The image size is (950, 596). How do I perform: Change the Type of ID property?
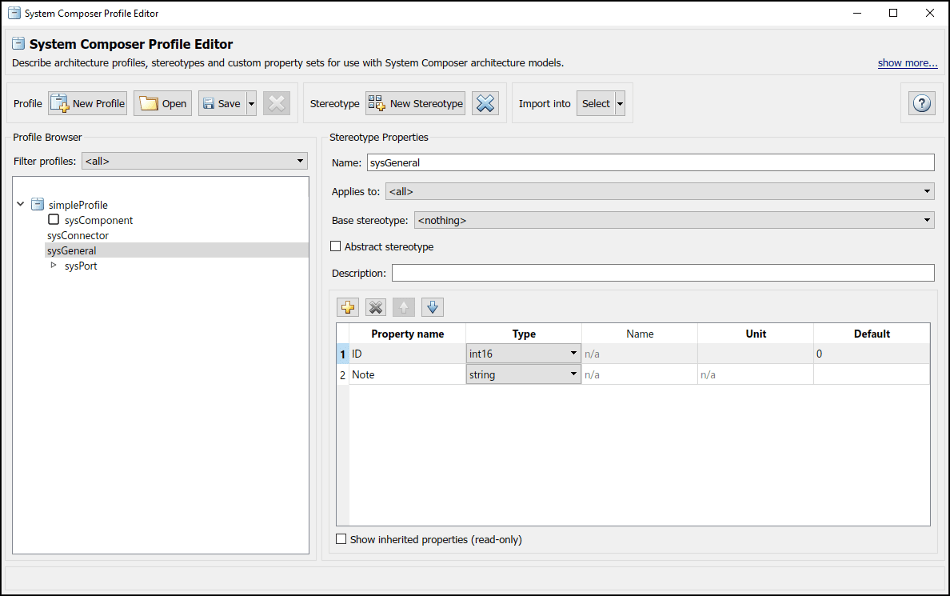point(573,353)
